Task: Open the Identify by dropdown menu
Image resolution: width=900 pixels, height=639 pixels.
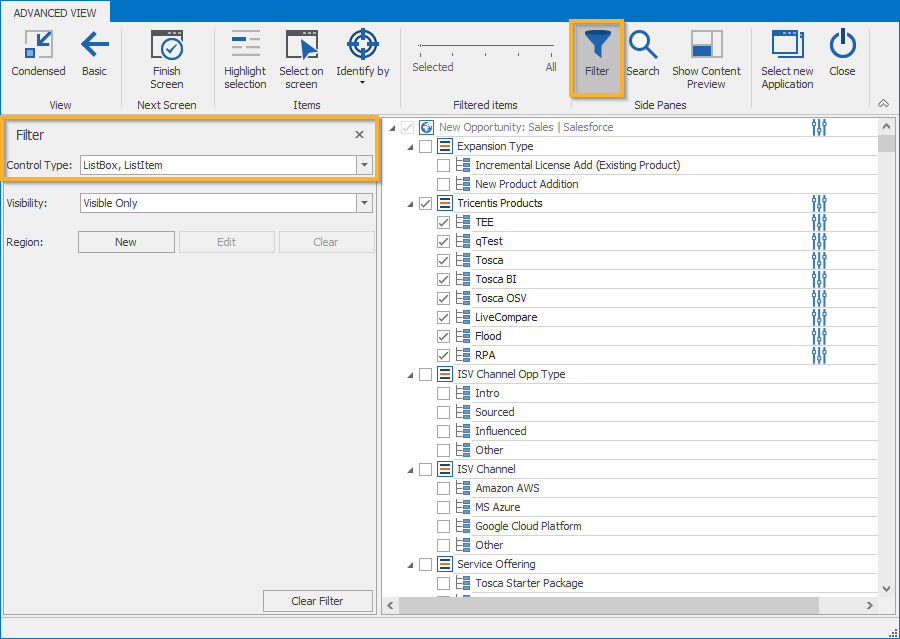Action: [362, 82]
